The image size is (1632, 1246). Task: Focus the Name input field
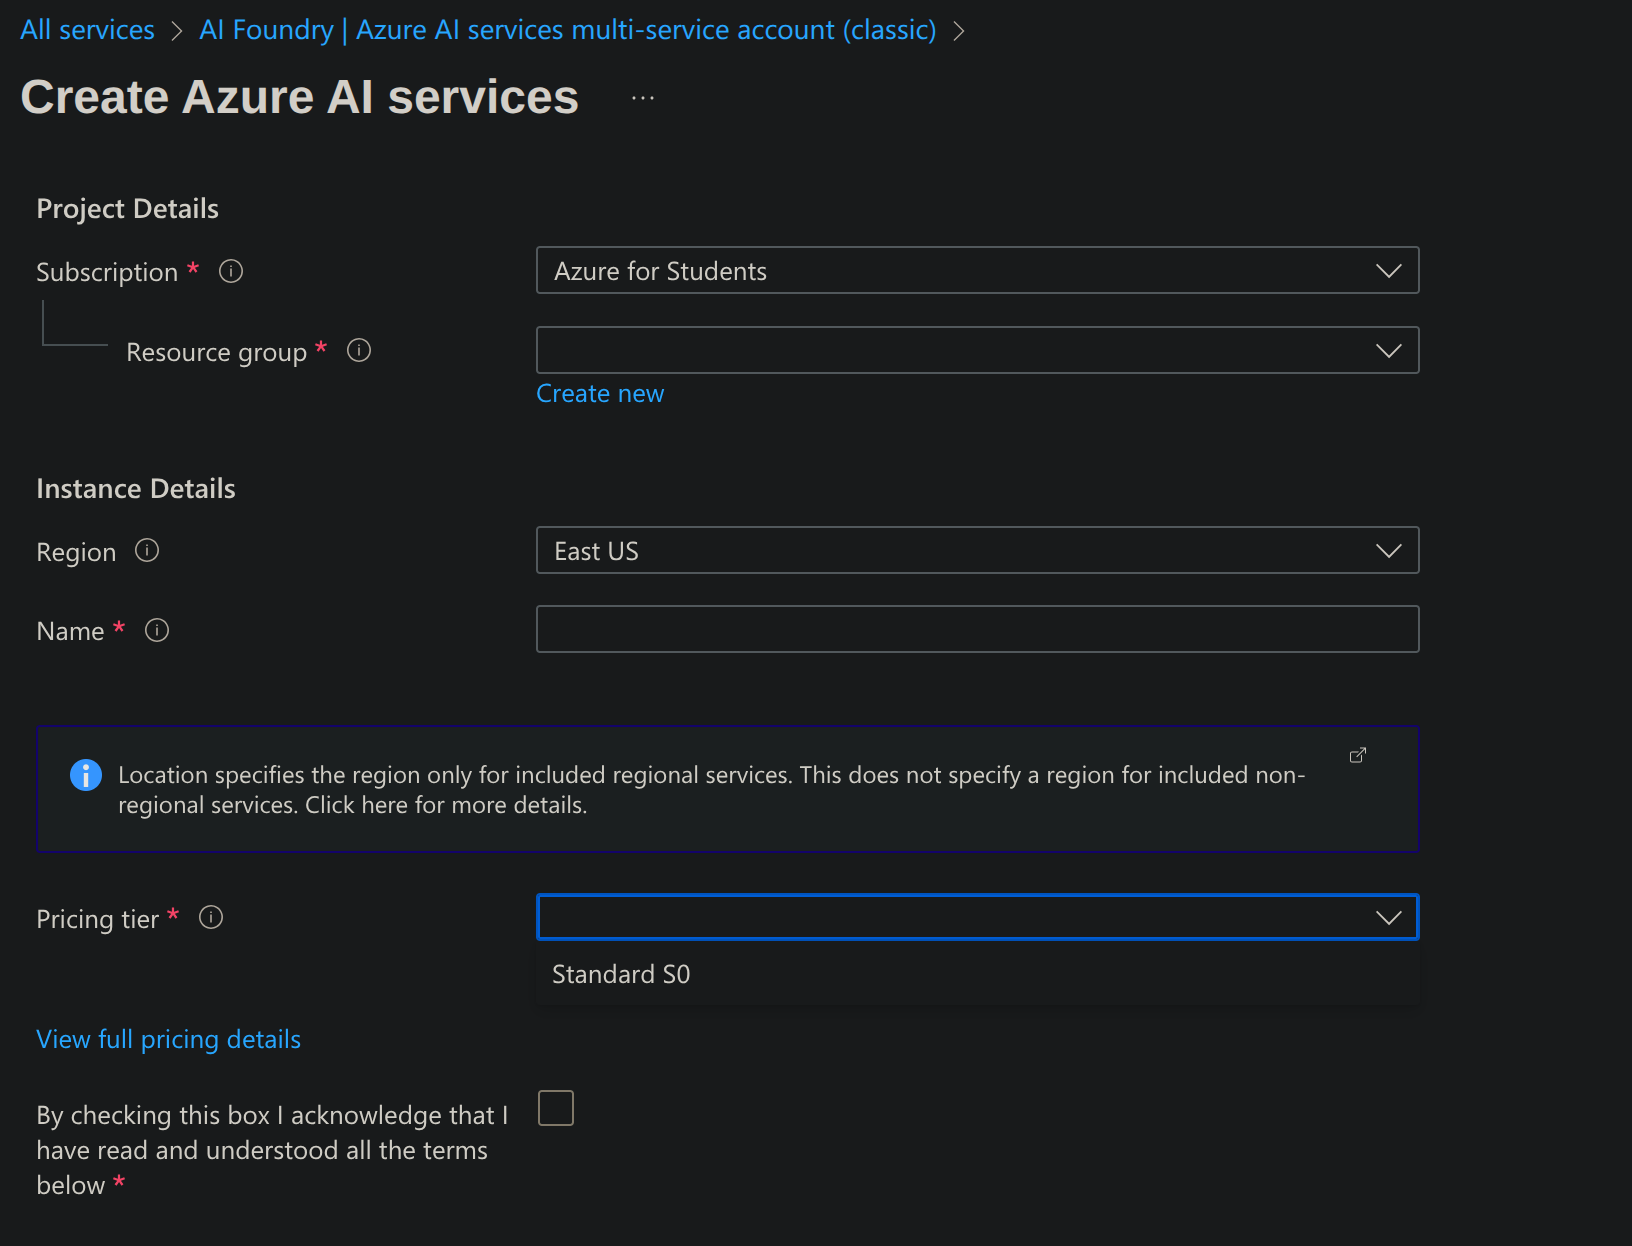977,629
